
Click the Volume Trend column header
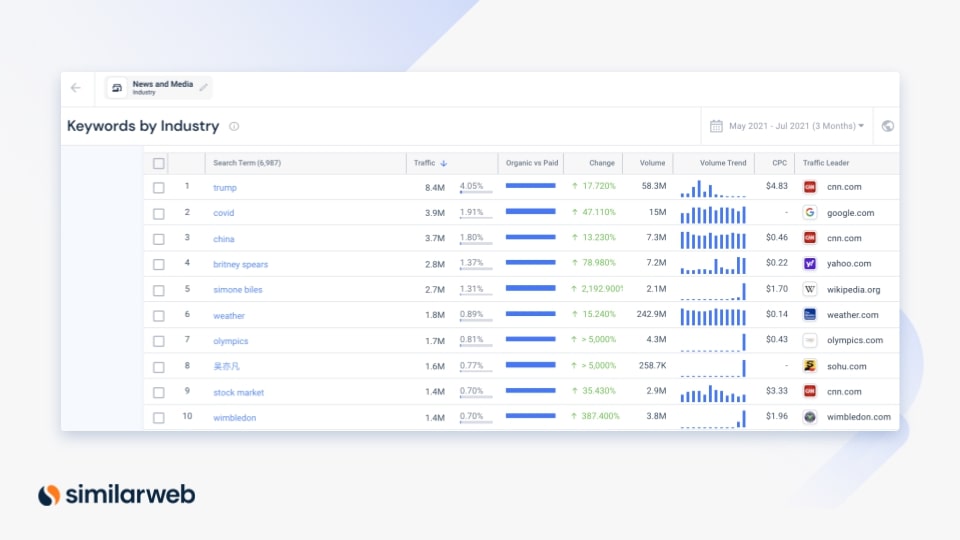(723, 163)
